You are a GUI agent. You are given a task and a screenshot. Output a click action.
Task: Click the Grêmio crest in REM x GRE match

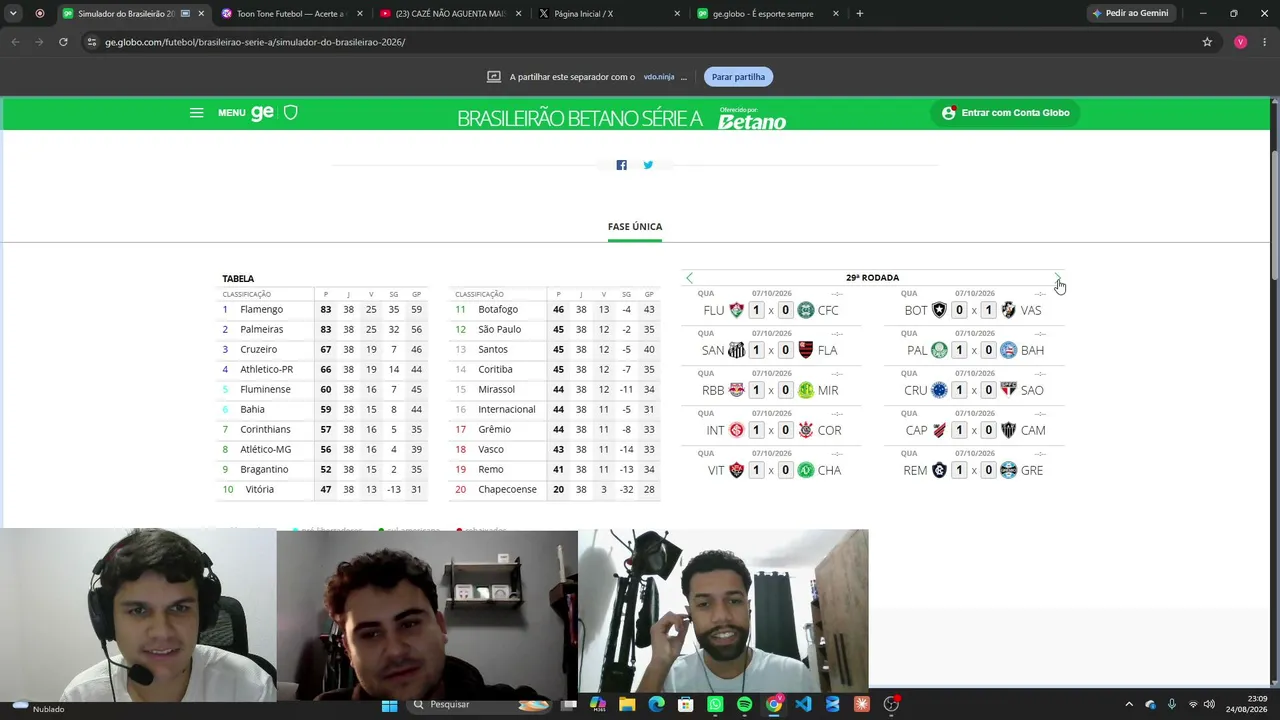pos(1009,470)
